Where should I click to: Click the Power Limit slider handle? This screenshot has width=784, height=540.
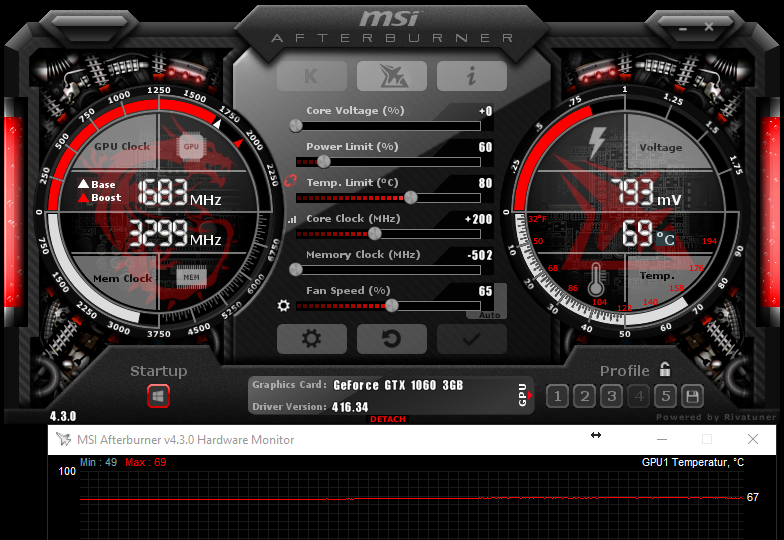324,162
